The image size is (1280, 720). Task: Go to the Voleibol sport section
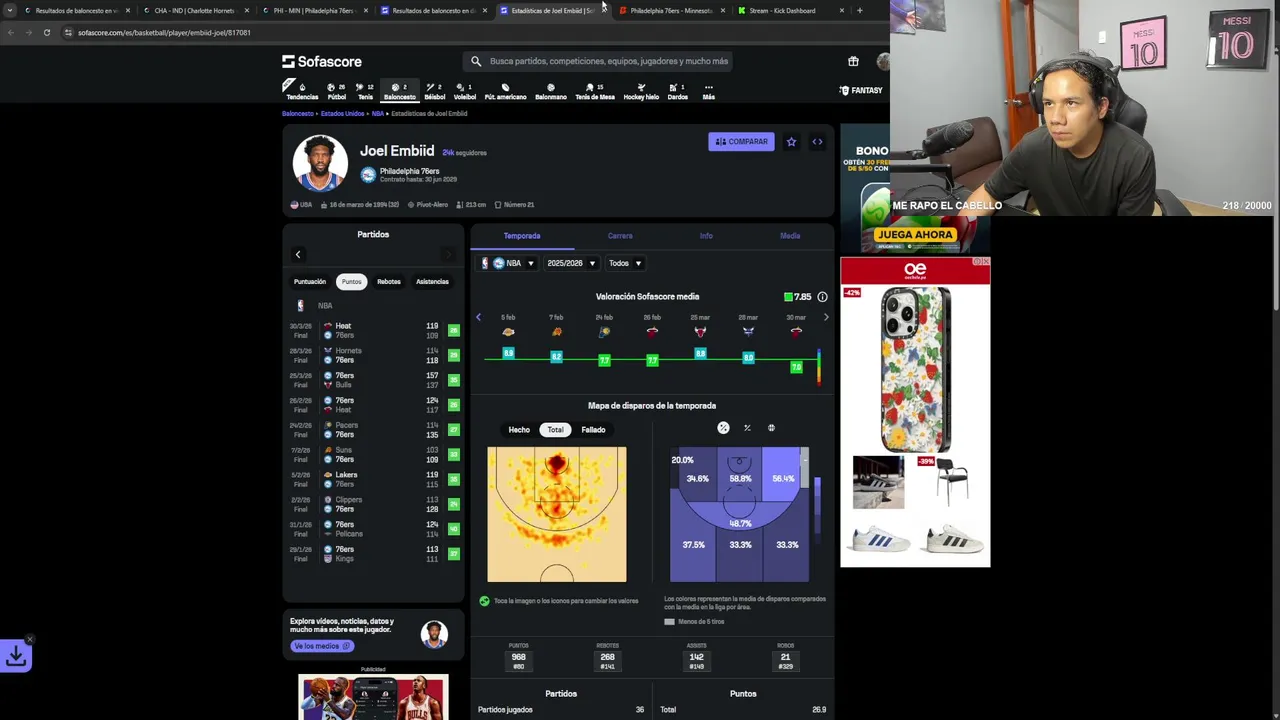click(465, 90)
